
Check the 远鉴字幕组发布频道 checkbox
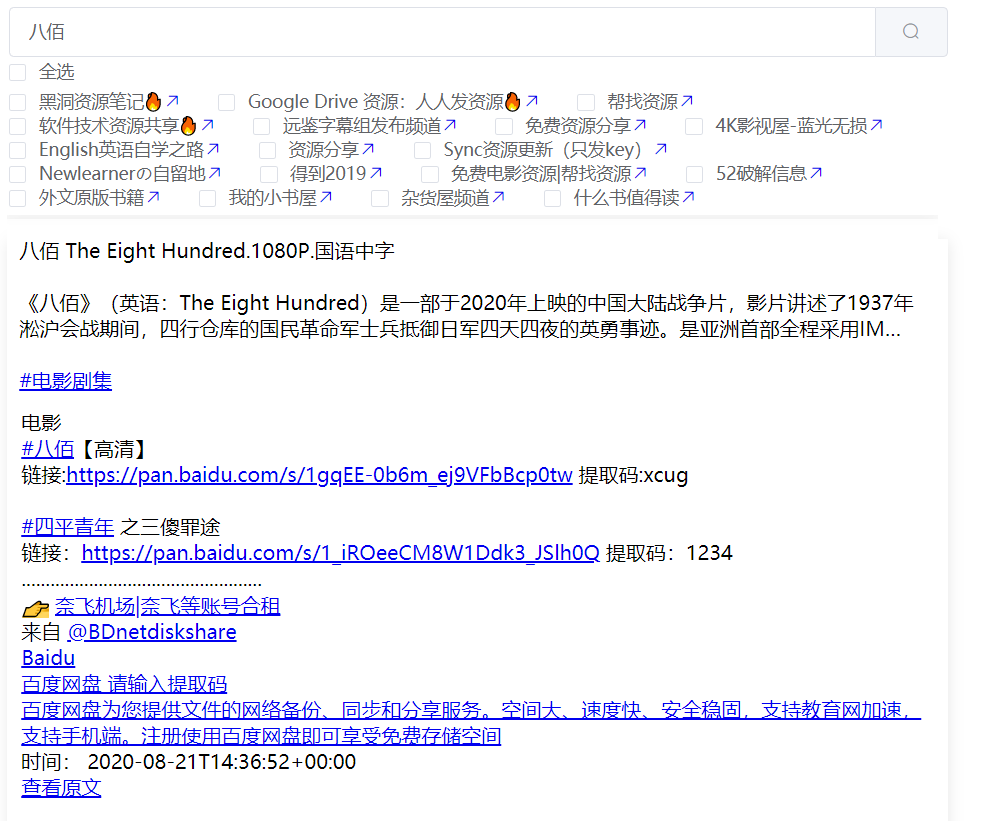click(261, 126)
